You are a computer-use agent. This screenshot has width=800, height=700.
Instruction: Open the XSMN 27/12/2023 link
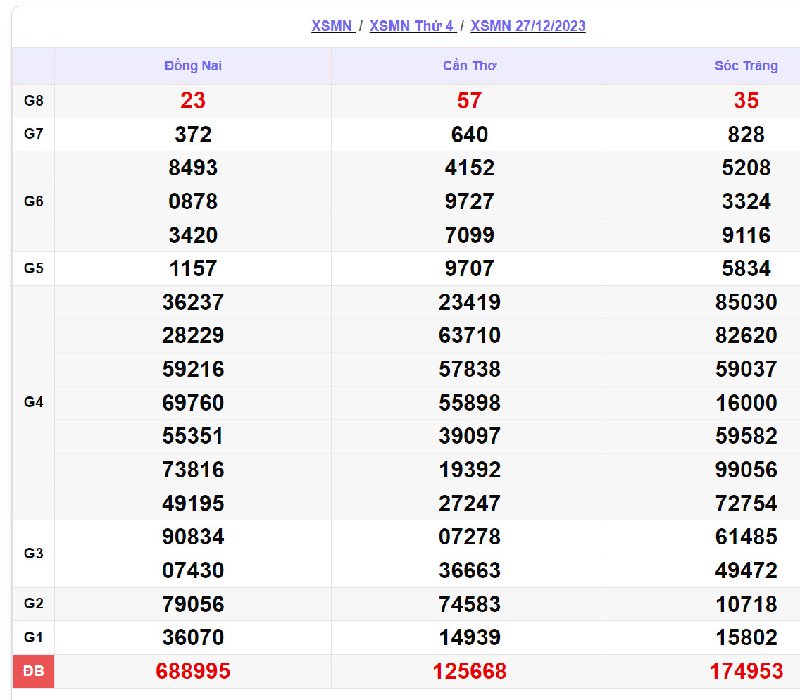click(528, 26)
